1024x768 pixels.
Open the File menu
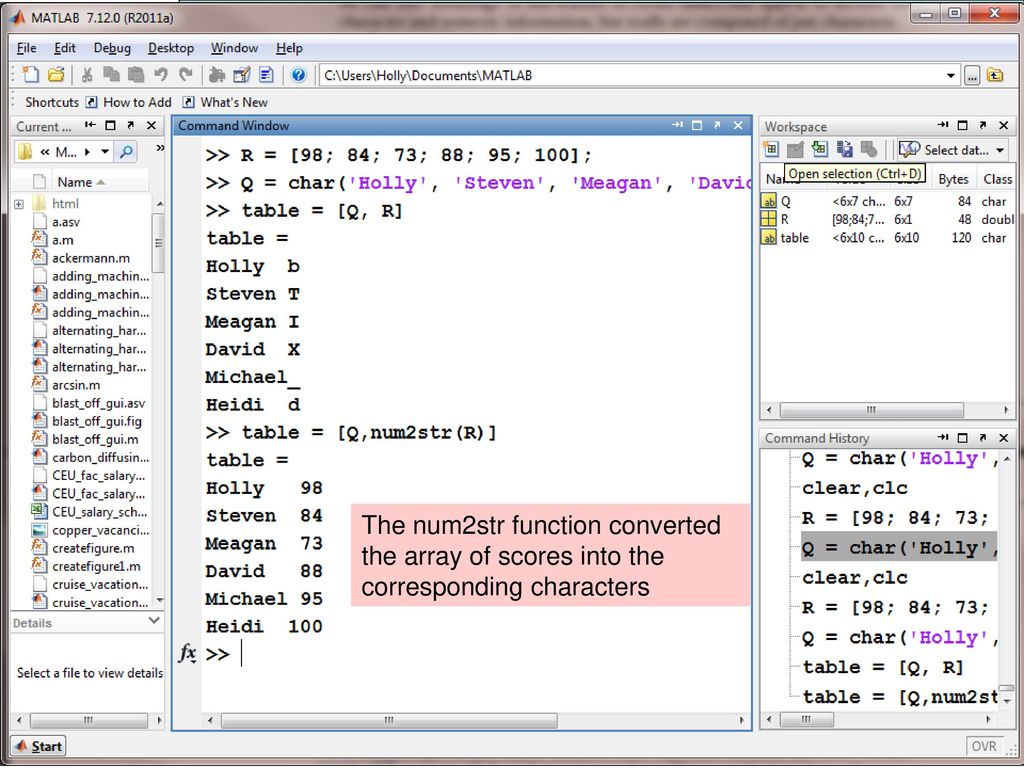tap(27, 48)
